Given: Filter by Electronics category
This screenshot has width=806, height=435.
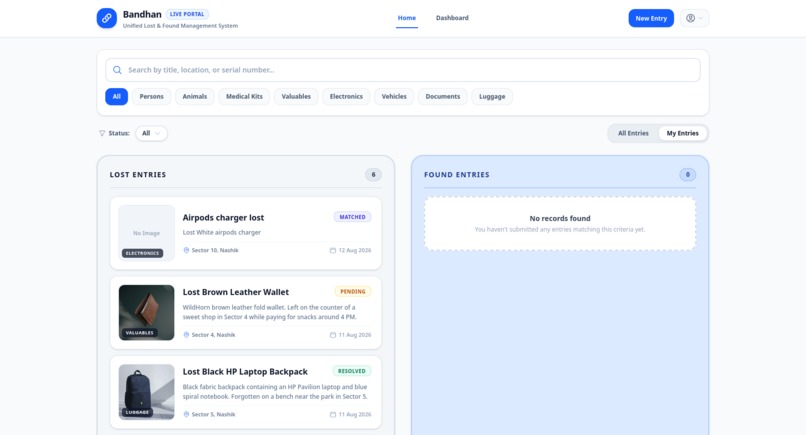Looking at the screenshot, I should [346, 97].
